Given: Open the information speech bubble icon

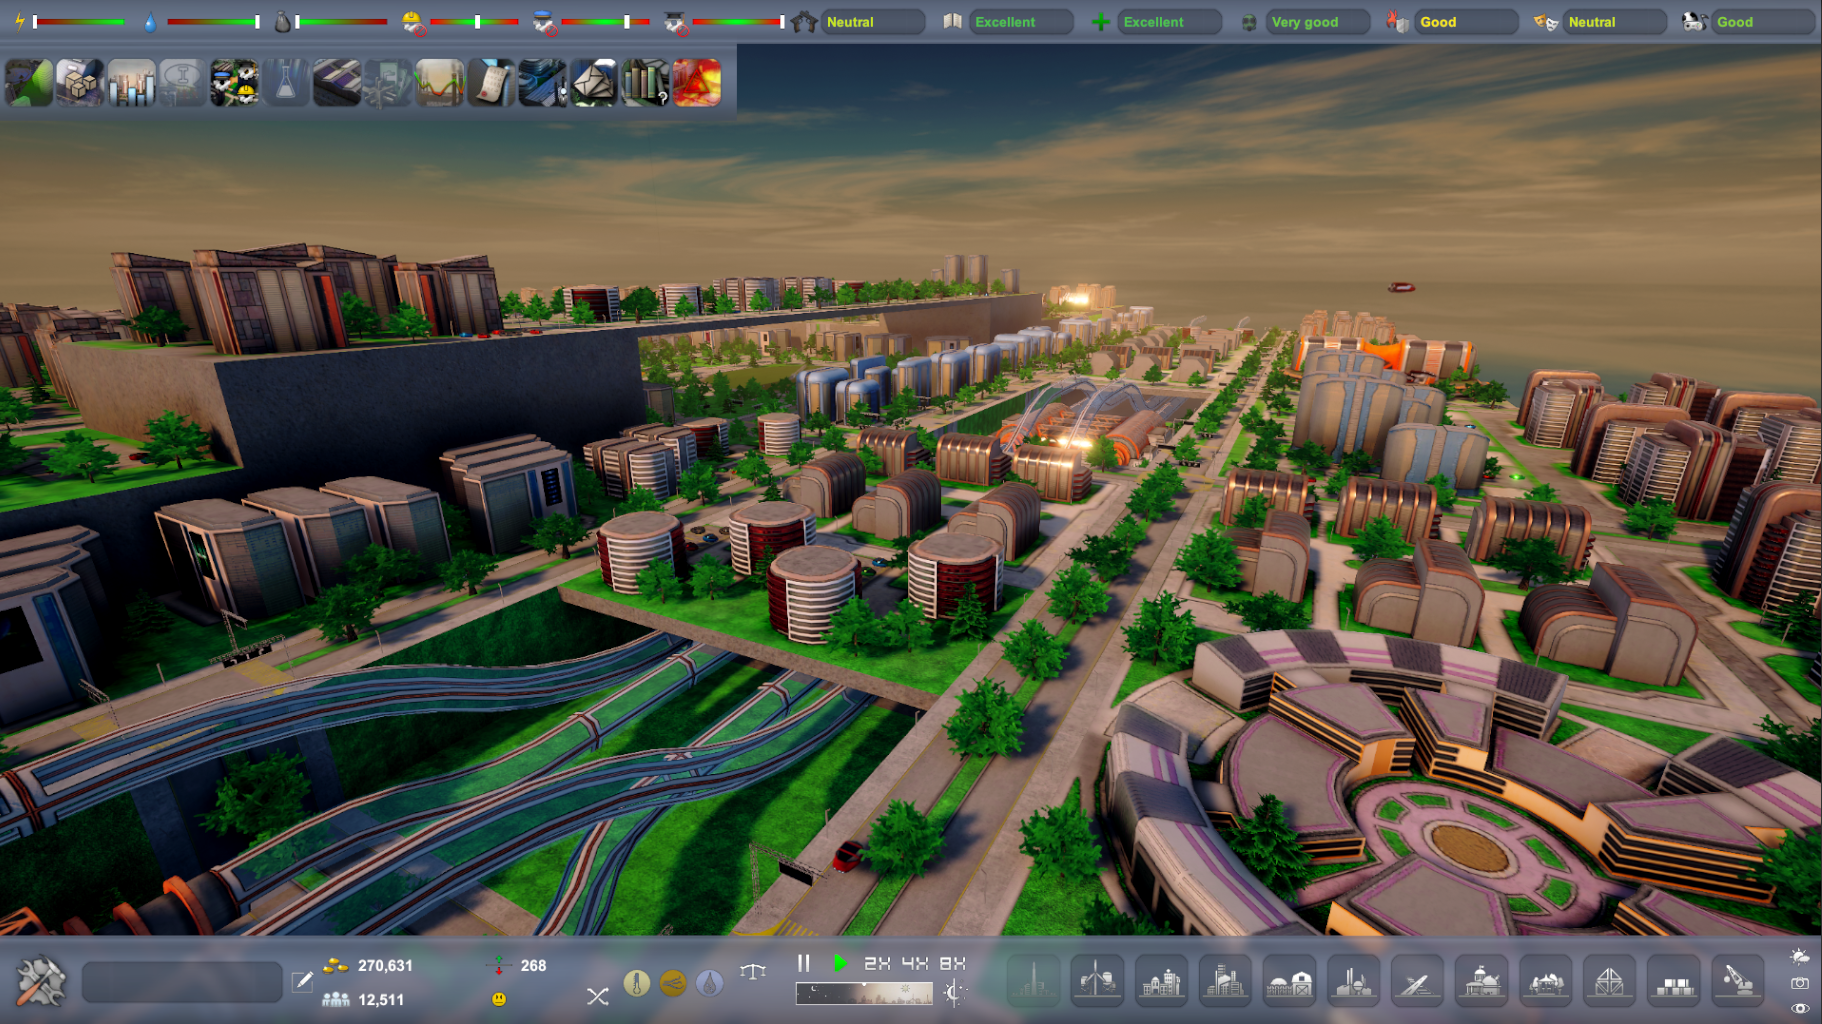Looking at the screenshot, I should pos(182,83).
